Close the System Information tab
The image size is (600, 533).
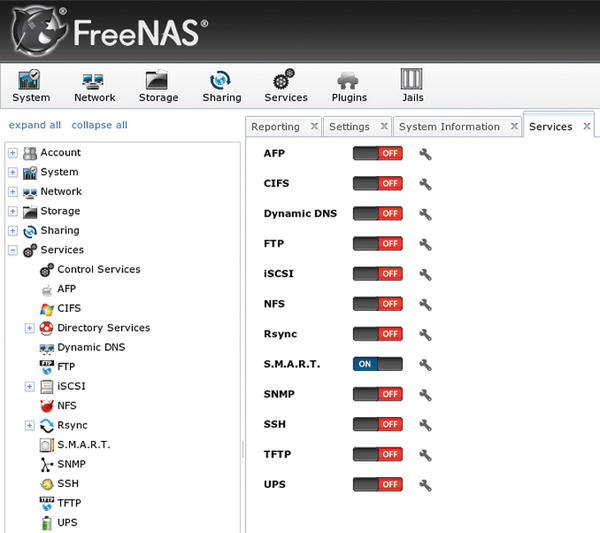pos(514,126)
